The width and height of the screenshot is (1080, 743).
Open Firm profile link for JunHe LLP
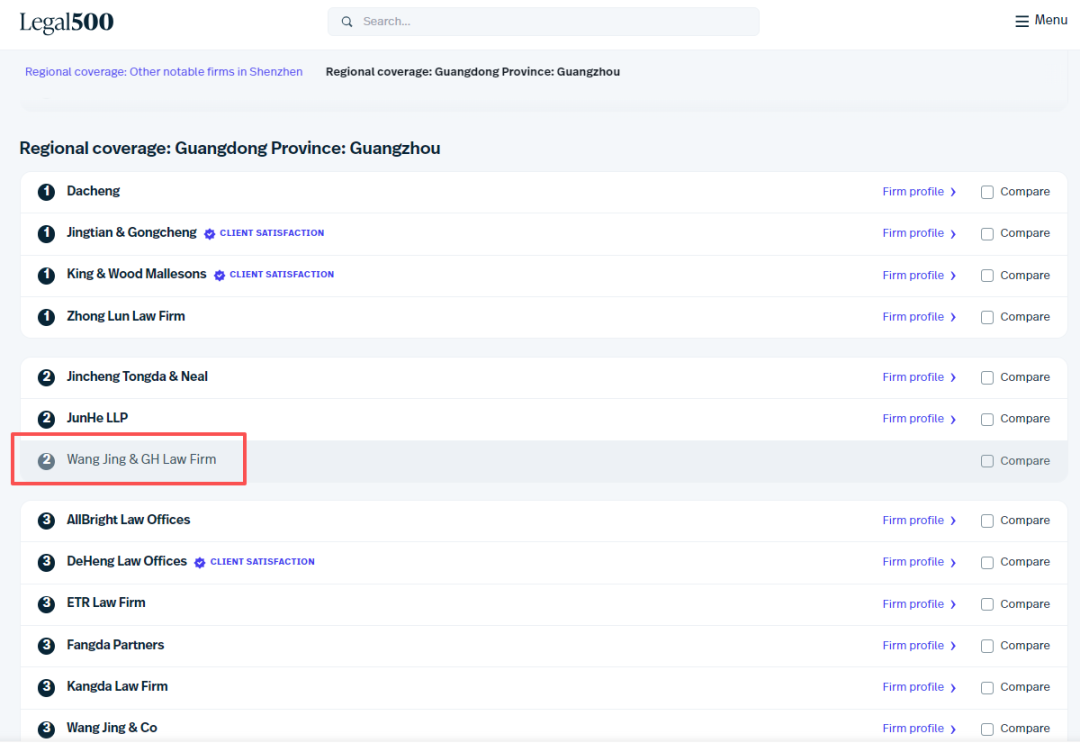tap(919, 418)
